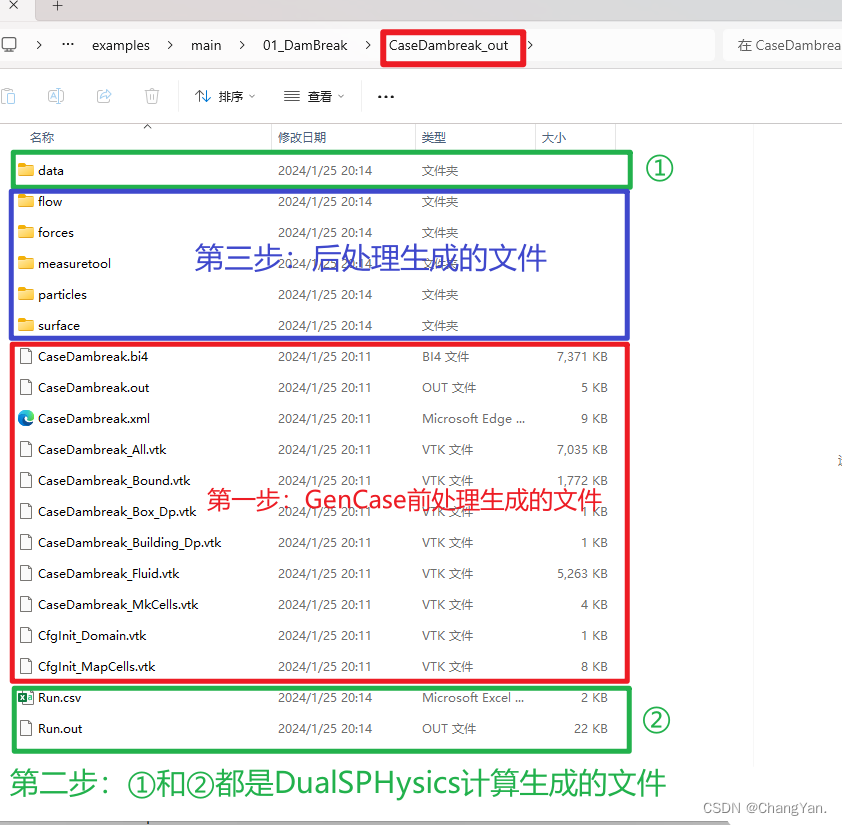Image resolution: width=842 pixels, height=825 pixels.
Task: Select the CfgInit_MapCells.vtk file icon
Action: 26,667
